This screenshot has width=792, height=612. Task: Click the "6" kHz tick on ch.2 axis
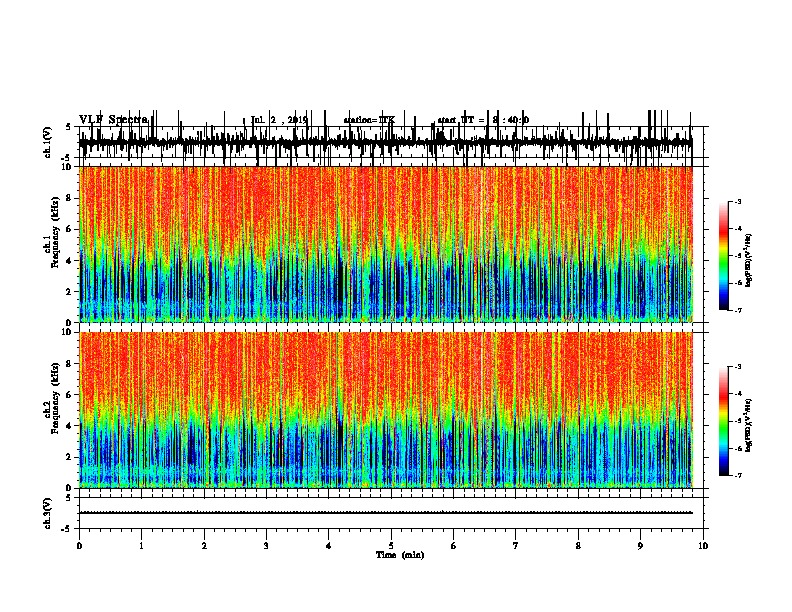[69, 395]
